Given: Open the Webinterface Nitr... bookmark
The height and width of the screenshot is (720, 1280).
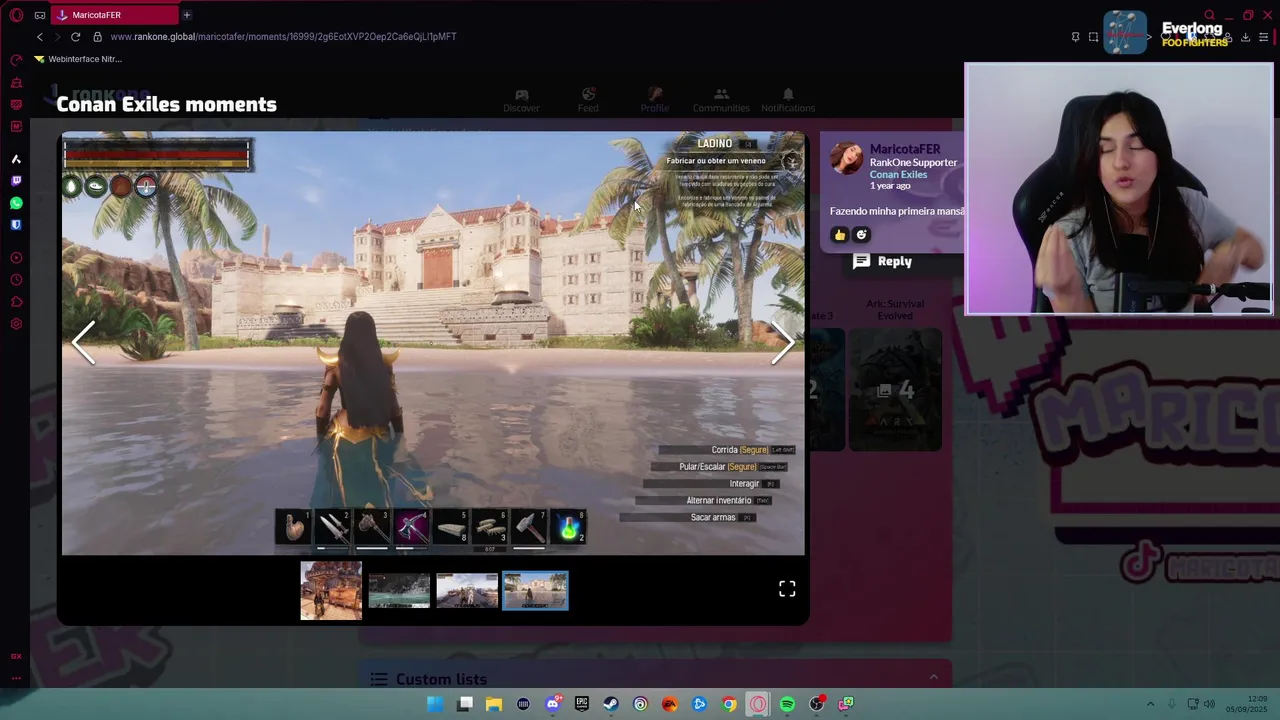Looking at the screenshot, I should (78, 59).
